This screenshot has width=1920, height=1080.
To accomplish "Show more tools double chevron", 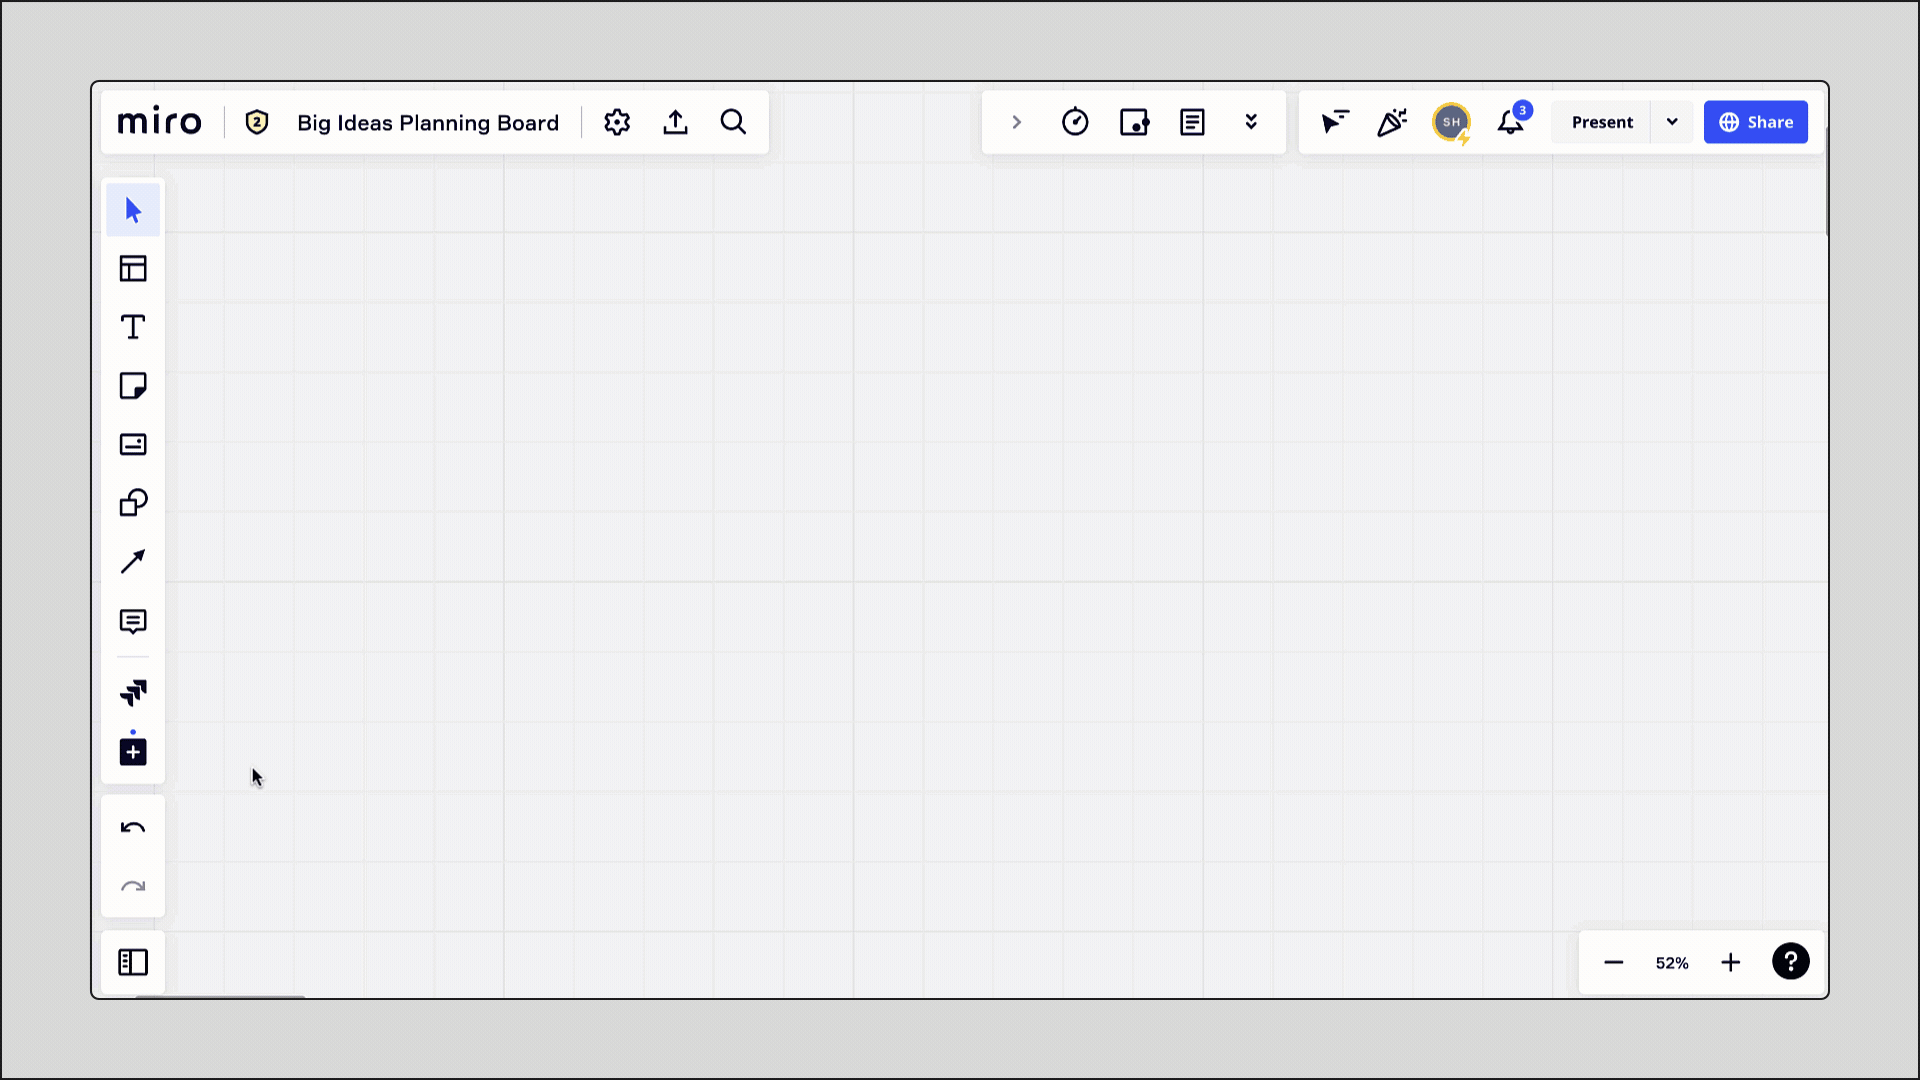I will click(1251, 122).
